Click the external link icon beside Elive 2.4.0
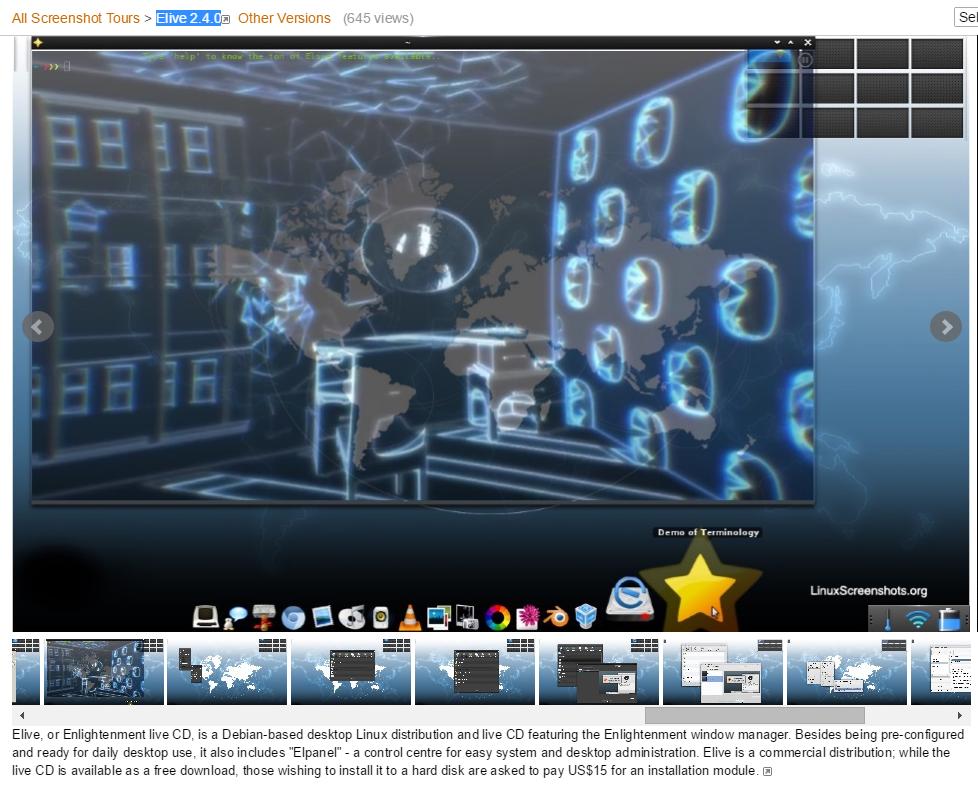978x785 pixels. (x=226, y=20)
